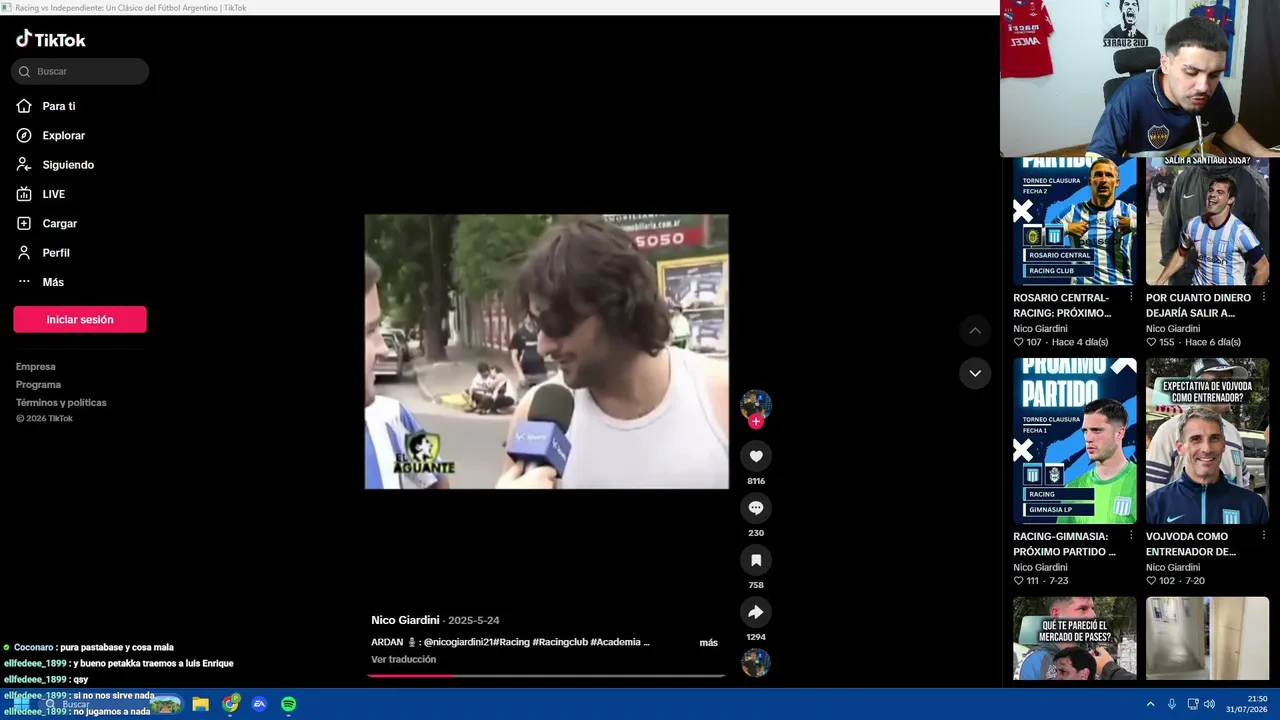Image resolution: width=1280 pixels, height=720 pixels.
Task: Click the browser tab title 'Racing vs Independiente'
Action: 130,7
